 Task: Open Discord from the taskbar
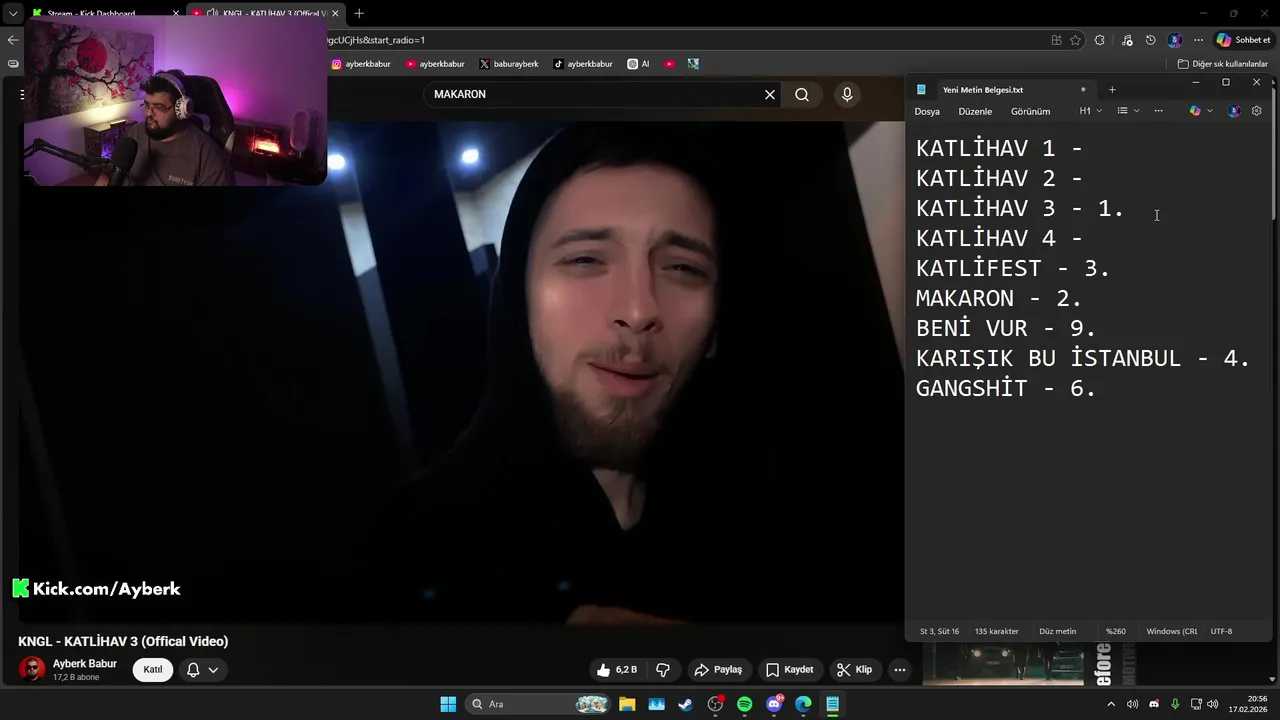pyautogui.click(x=774, y=704)
